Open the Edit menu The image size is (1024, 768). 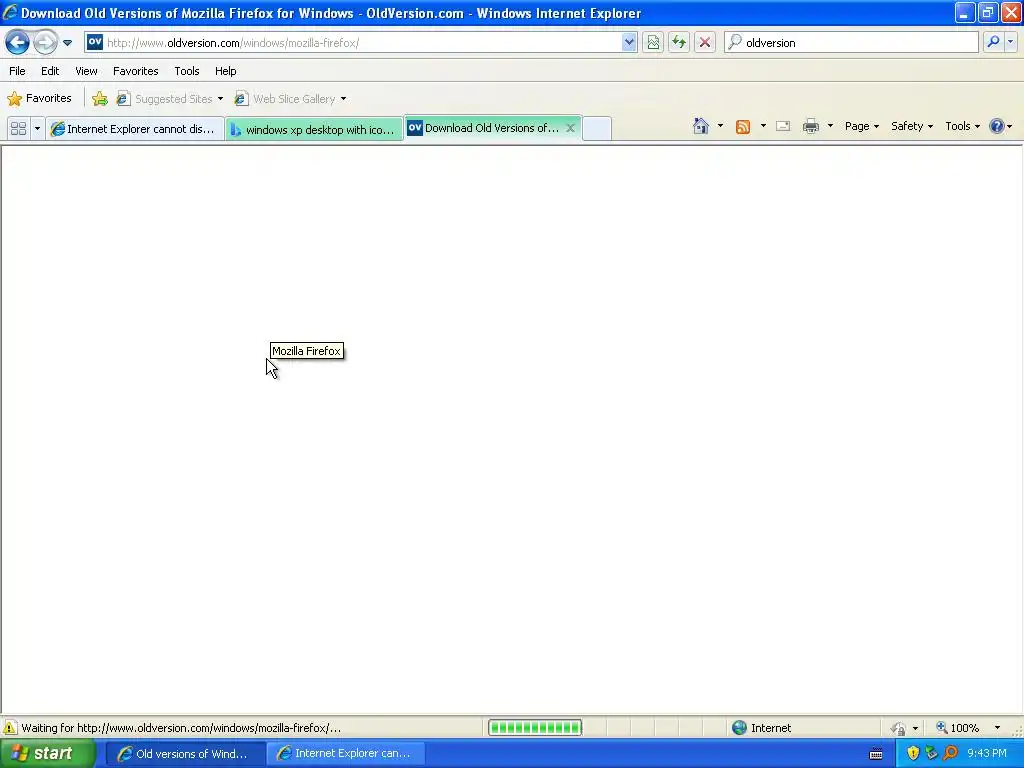(50, 71)
